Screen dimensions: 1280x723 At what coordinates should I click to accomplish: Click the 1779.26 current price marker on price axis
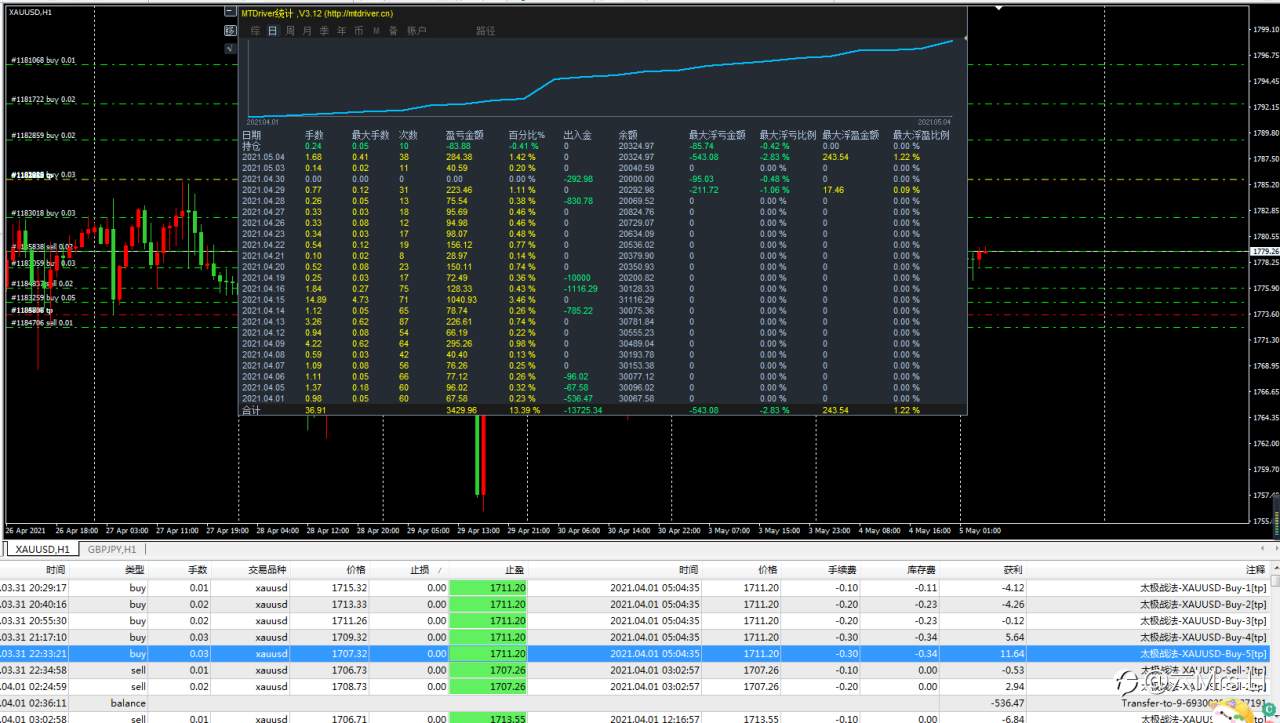tap(1265, 252)
